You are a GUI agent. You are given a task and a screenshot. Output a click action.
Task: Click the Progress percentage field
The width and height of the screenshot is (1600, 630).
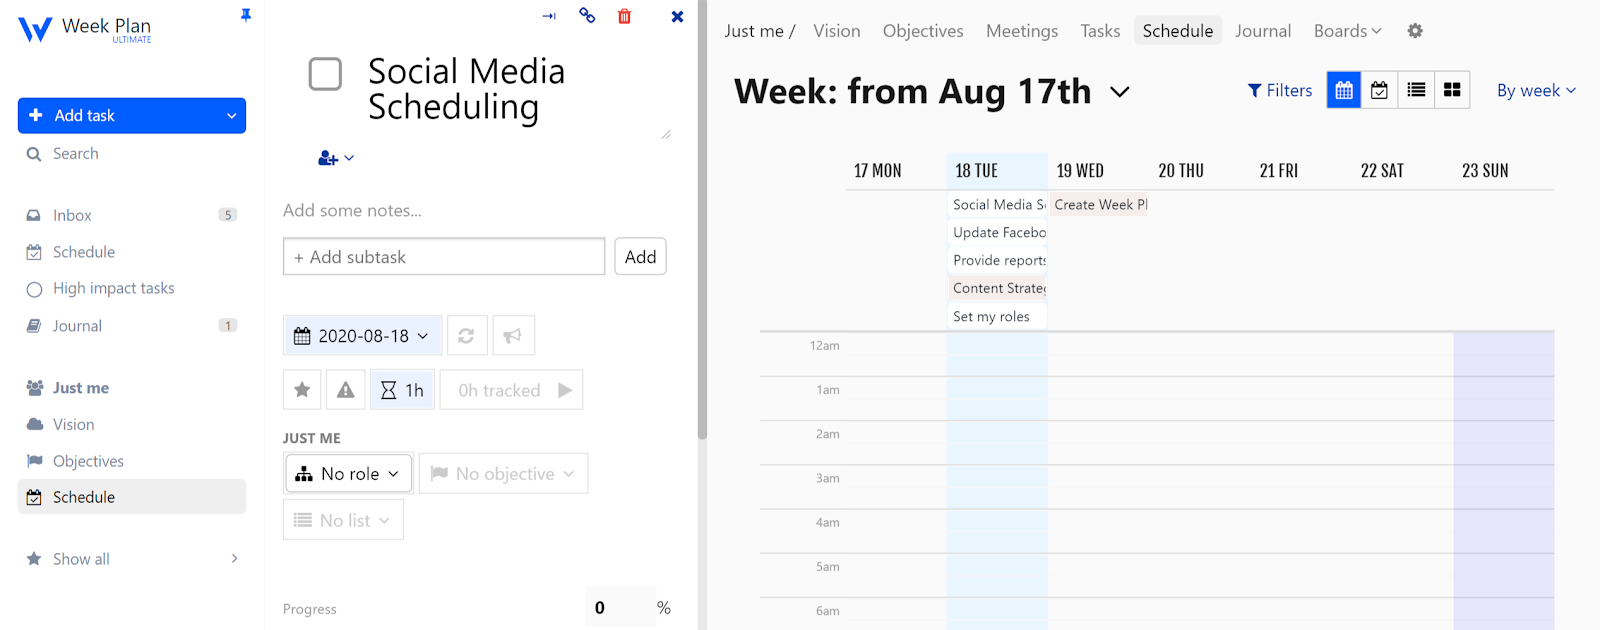(x=620, y=607)
